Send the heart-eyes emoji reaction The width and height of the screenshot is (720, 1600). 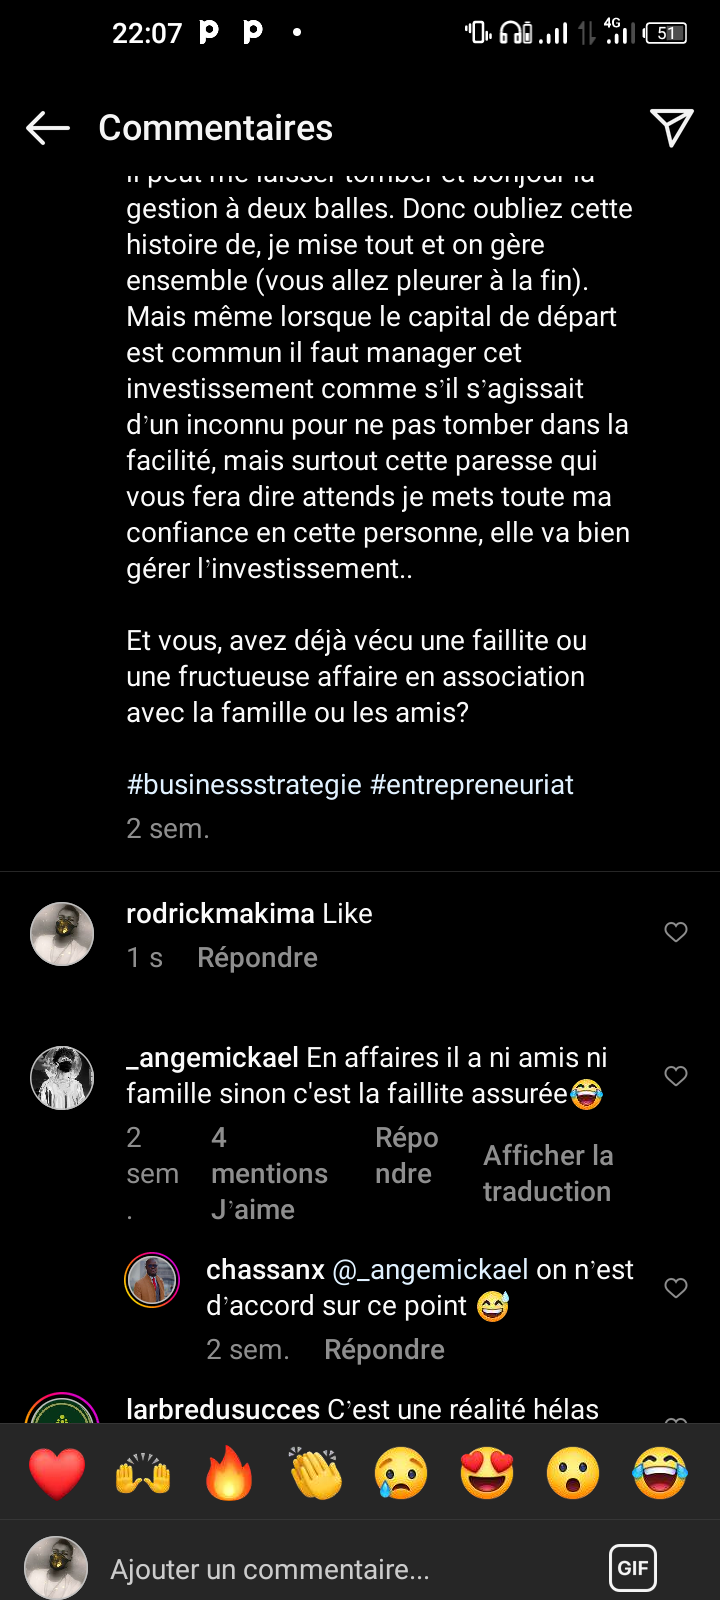[487, 1473]
